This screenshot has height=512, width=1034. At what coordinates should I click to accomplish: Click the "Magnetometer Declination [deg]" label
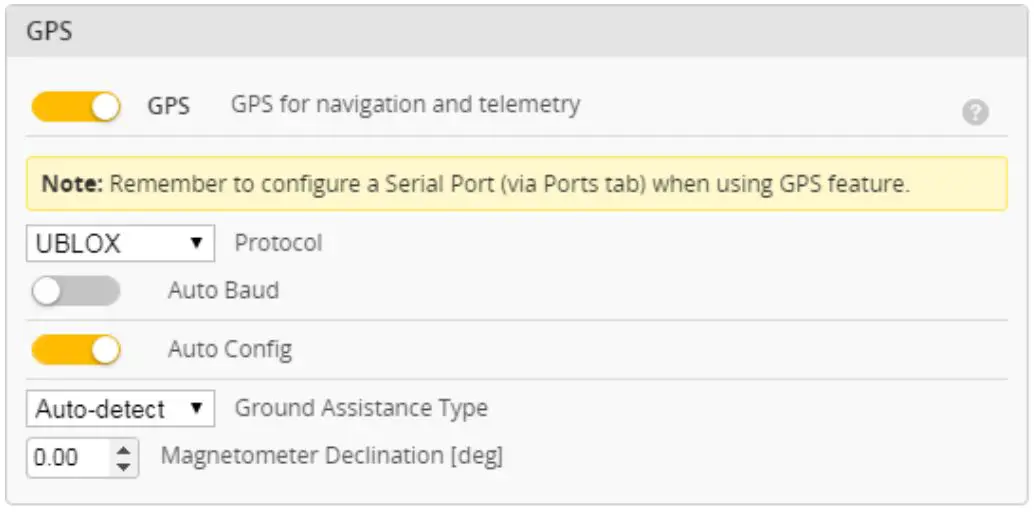332,456
